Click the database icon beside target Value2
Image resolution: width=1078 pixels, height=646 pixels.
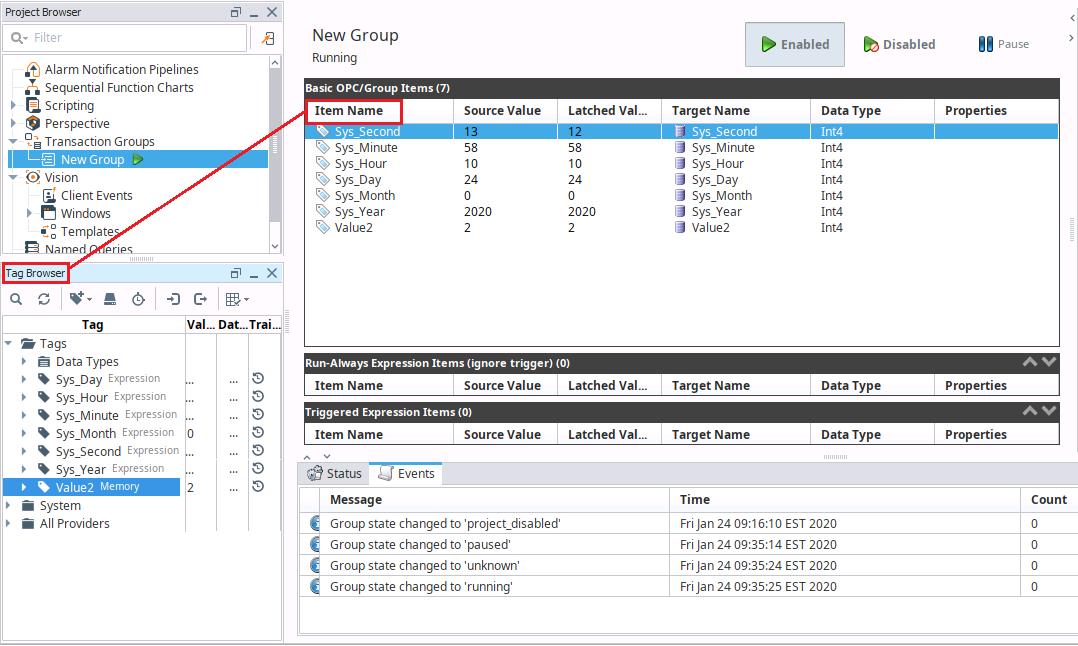pos(680,227)
